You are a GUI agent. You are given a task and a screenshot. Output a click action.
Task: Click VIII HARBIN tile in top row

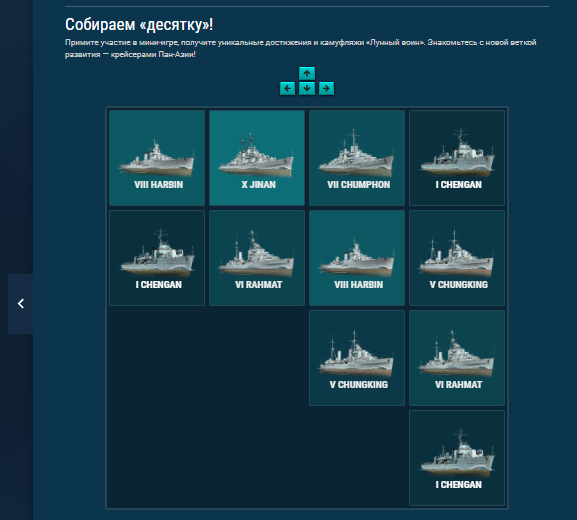click(157, 158)
